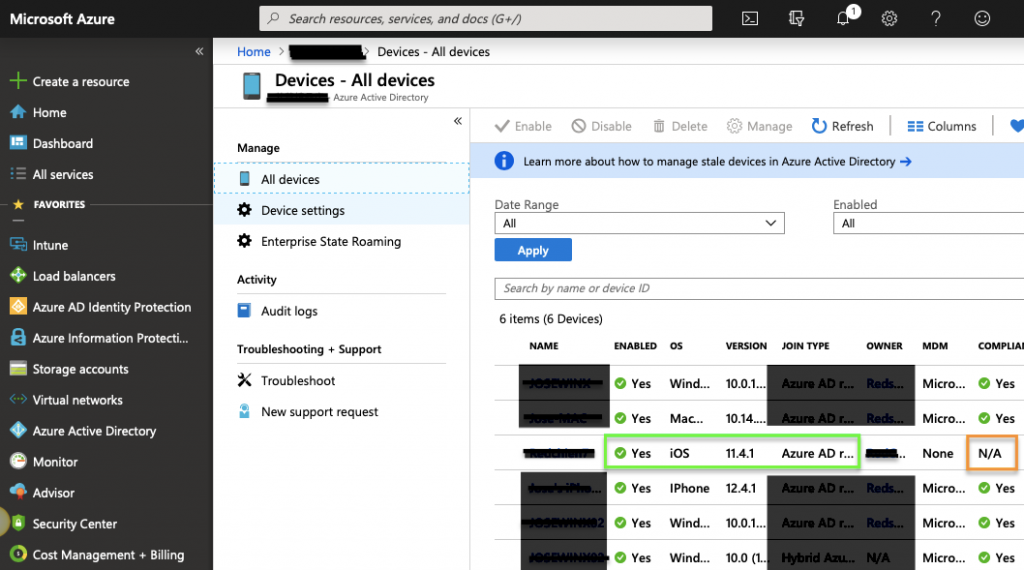Open Load balancers from favorites
The image size is (1024, 570).
(x=63, y=276)
